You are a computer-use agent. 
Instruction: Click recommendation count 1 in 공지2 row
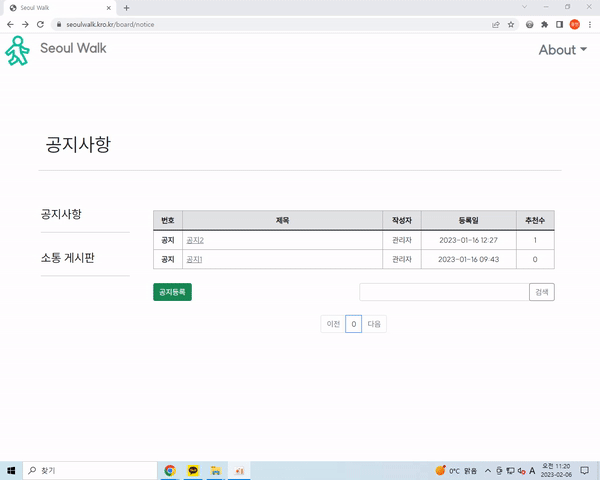click(535, 240)
